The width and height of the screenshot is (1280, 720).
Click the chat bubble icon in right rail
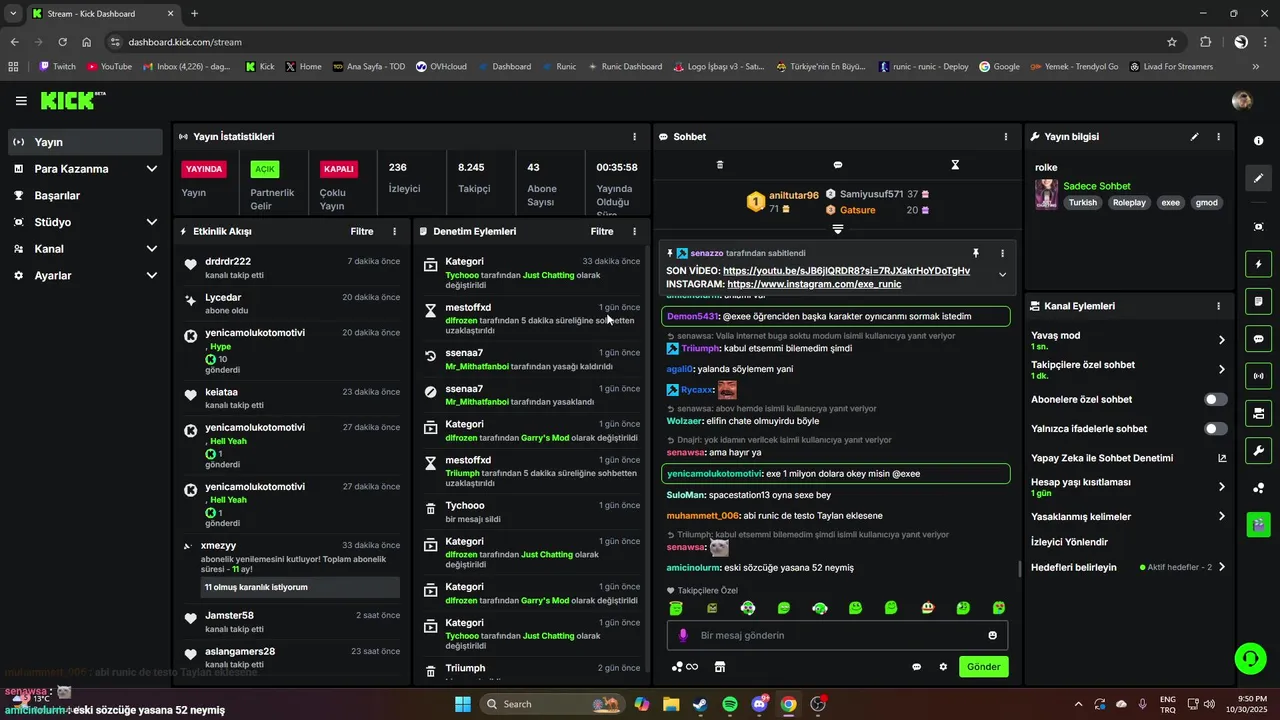pyautogui.click(x=1258, y=339)
